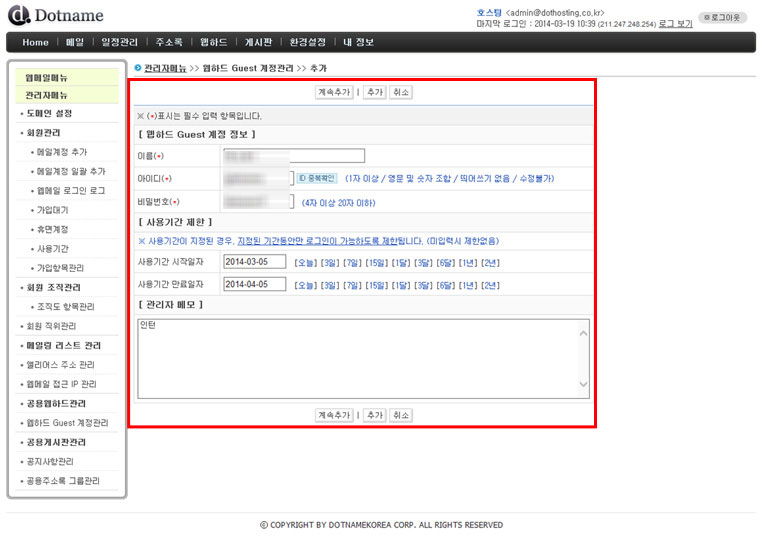Click inside the 관리자 메모 textarea
The width and height of the screenshot is (760, 536).
[360, 358]
